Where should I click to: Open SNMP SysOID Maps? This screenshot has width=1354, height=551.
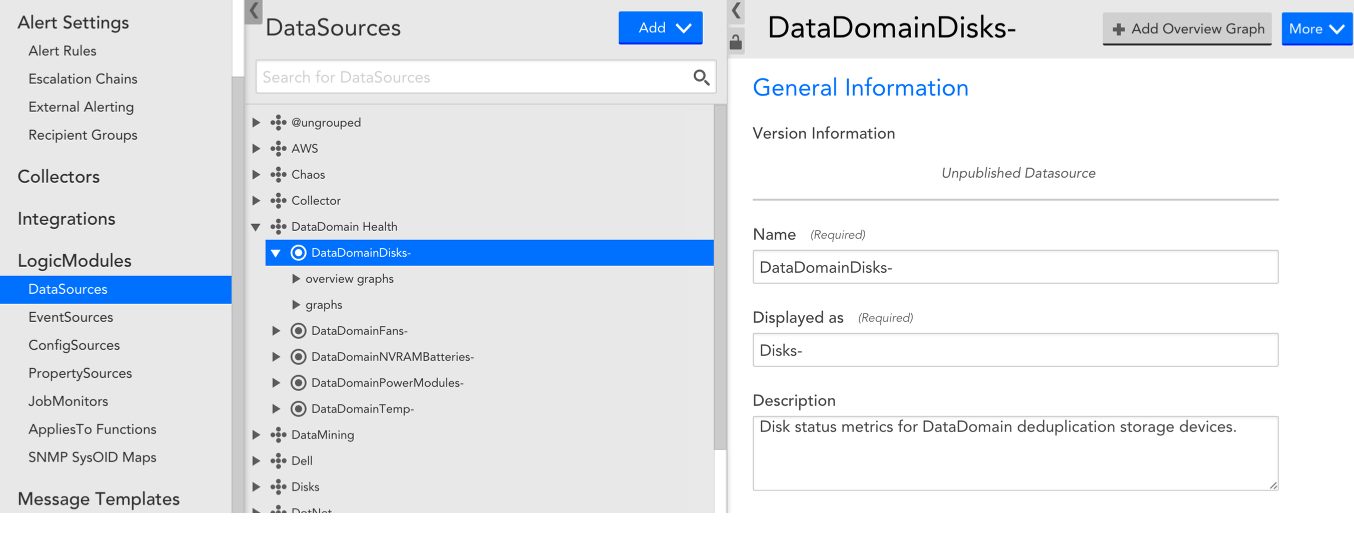tap(92, 457)
